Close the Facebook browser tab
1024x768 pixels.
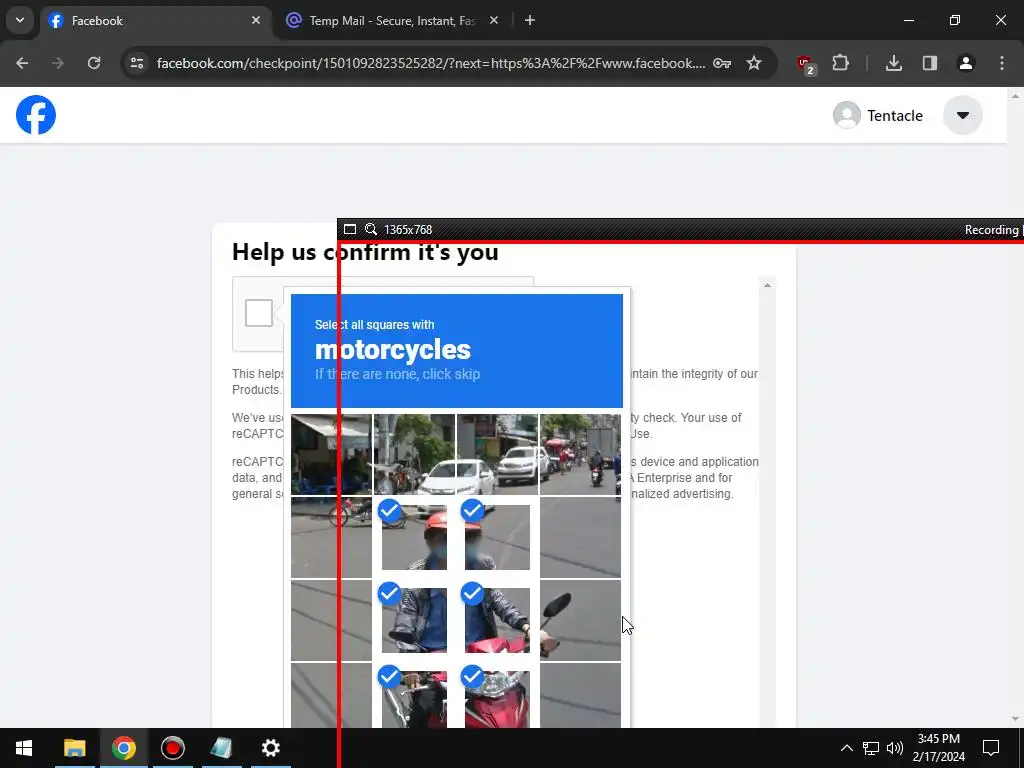tap(256, 21)
